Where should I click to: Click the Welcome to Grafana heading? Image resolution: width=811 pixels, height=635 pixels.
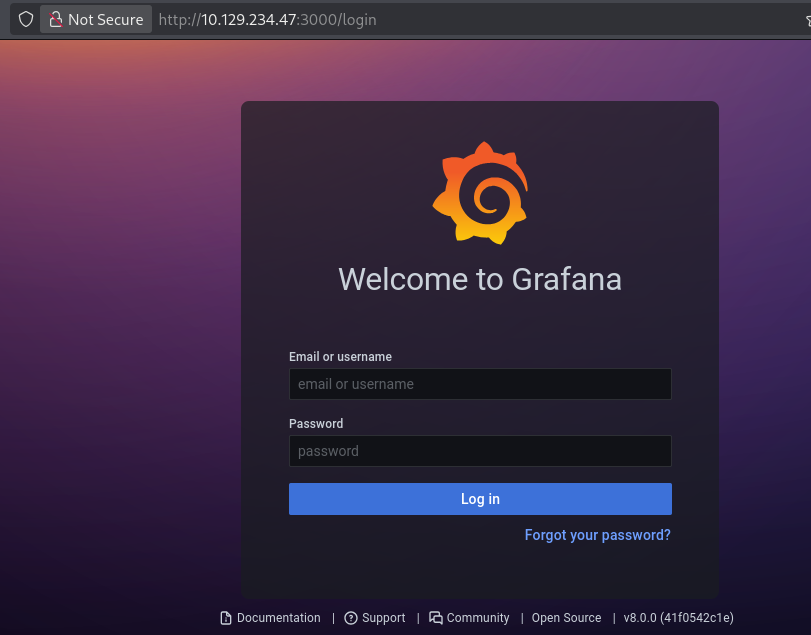[480, 279]
